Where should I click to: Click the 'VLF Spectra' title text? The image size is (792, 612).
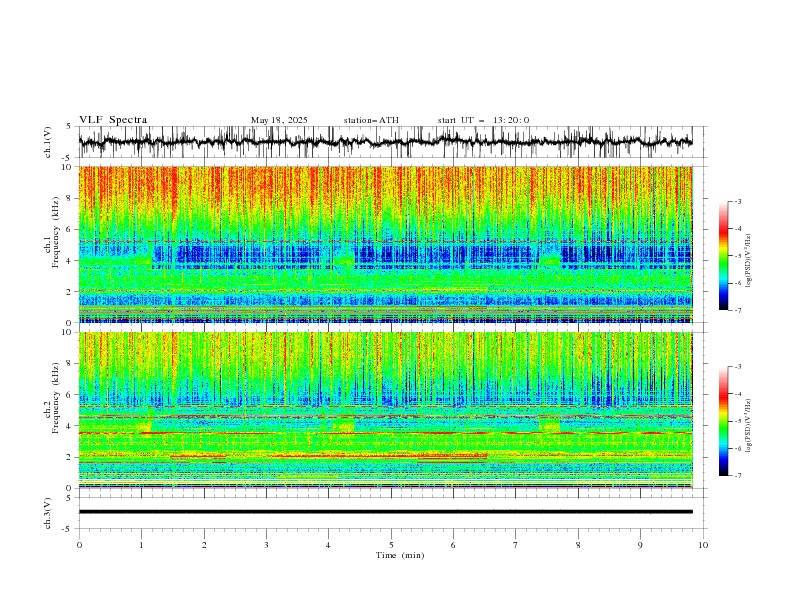pyautogui.click(x=113, y=120)
